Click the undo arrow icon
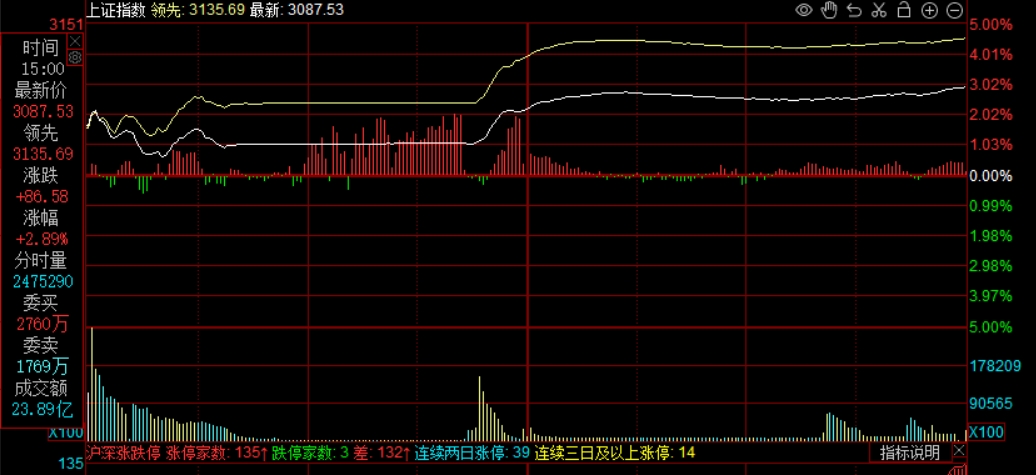1036x475 pixels. 853,10
